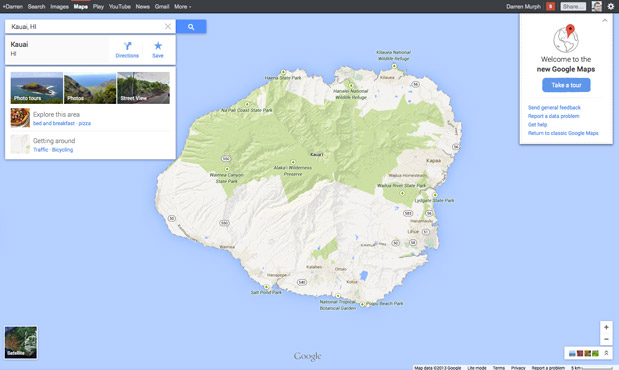Click the Terms footer link
The image size is (619, 370).
point(499,368)
